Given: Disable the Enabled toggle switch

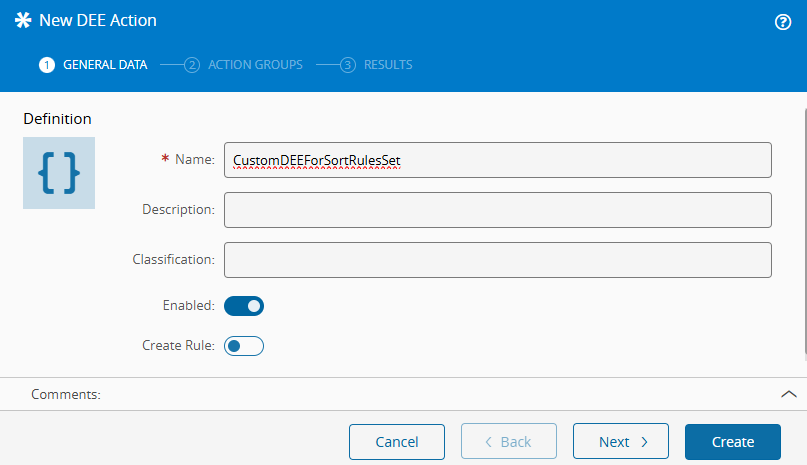Looking at the screenshot, I should (244, 306).
